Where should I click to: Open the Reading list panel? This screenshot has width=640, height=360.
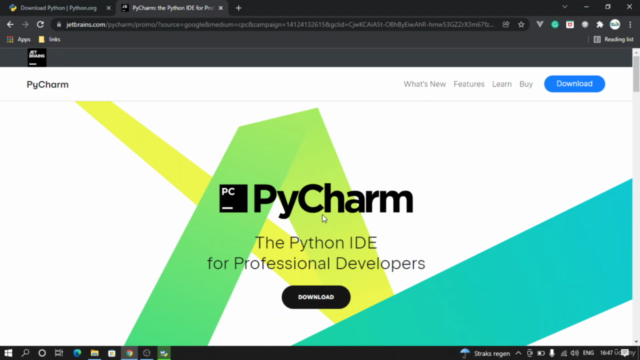[613, 40]
